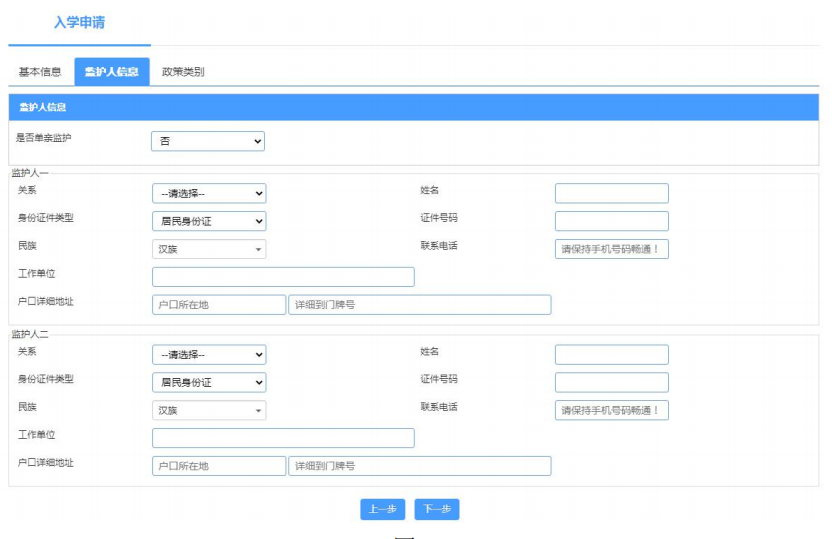The image size is (832, 539).
Task: Focus 监护人一 证件号码 field
Action: [611, 221]
